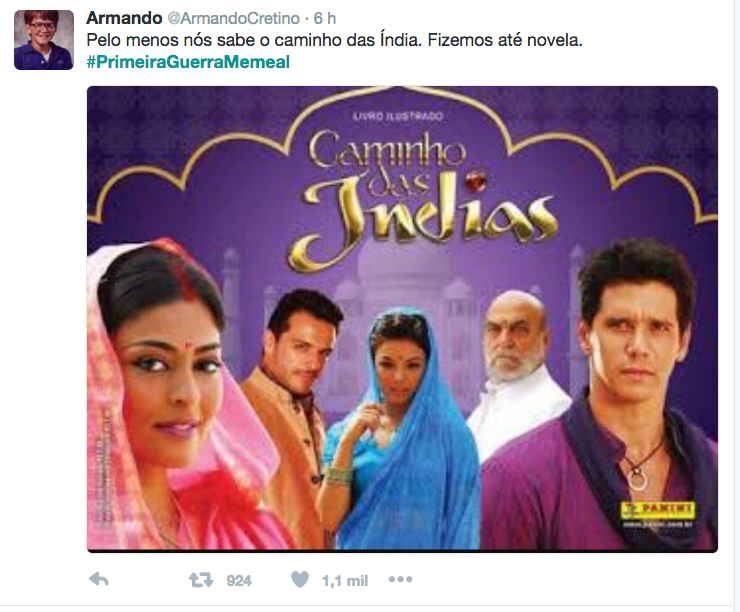Visit the @ArmandoCretino handle link
This screenshot has width=740, height=612.
tap(233, 18)
